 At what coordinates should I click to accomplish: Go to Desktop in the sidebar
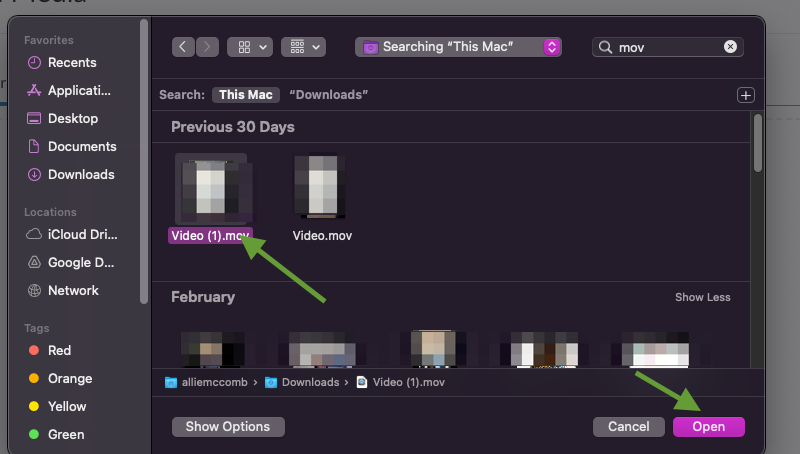(73, 118)
